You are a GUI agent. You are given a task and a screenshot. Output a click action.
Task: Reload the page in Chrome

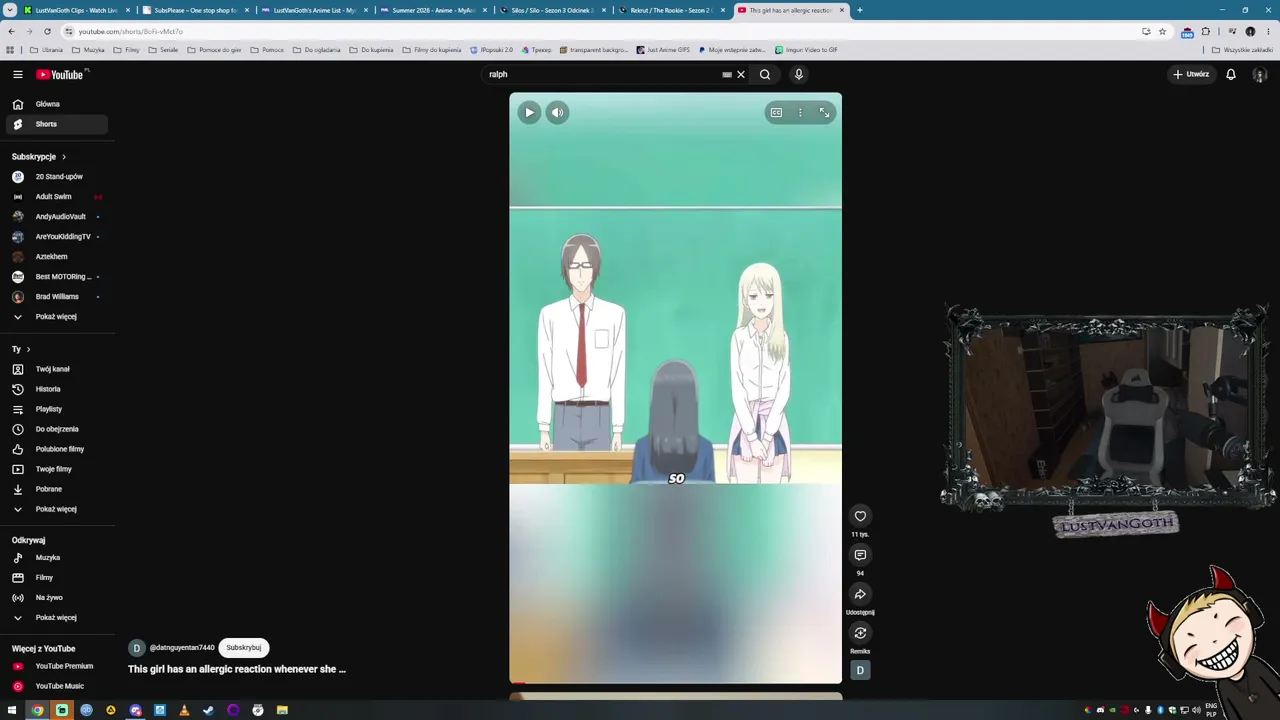click(x=47, y=31)
